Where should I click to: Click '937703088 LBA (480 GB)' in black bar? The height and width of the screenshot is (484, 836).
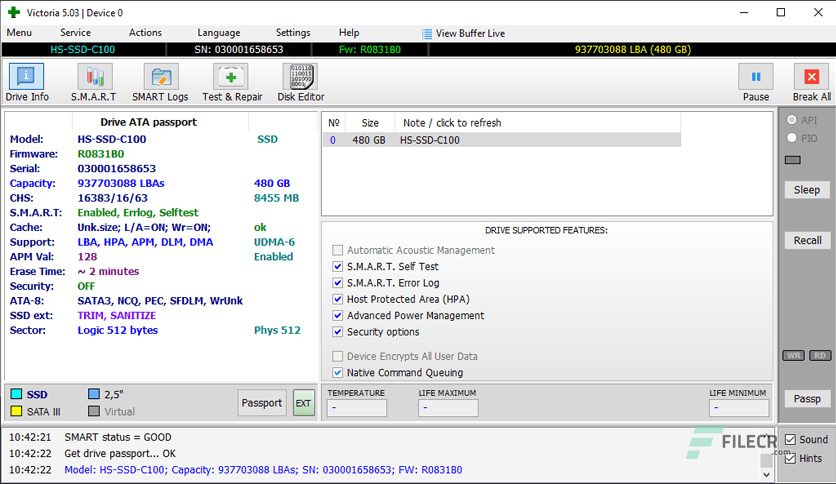(633, 50)
